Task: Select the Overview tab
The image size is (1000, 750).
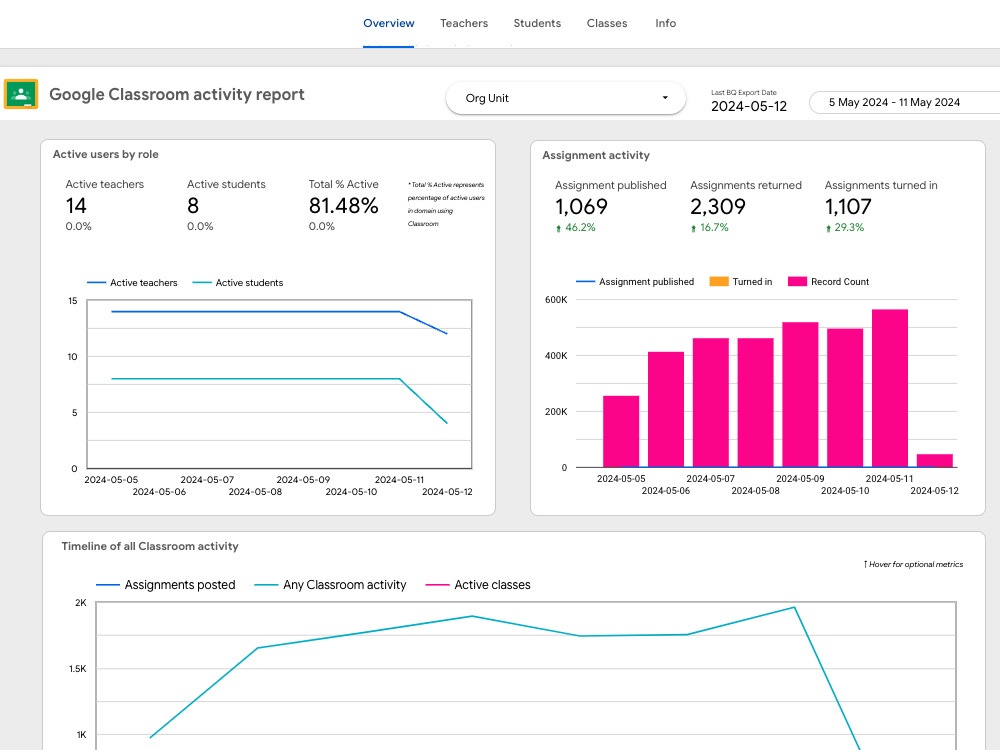Action: (x=388, y=24)
